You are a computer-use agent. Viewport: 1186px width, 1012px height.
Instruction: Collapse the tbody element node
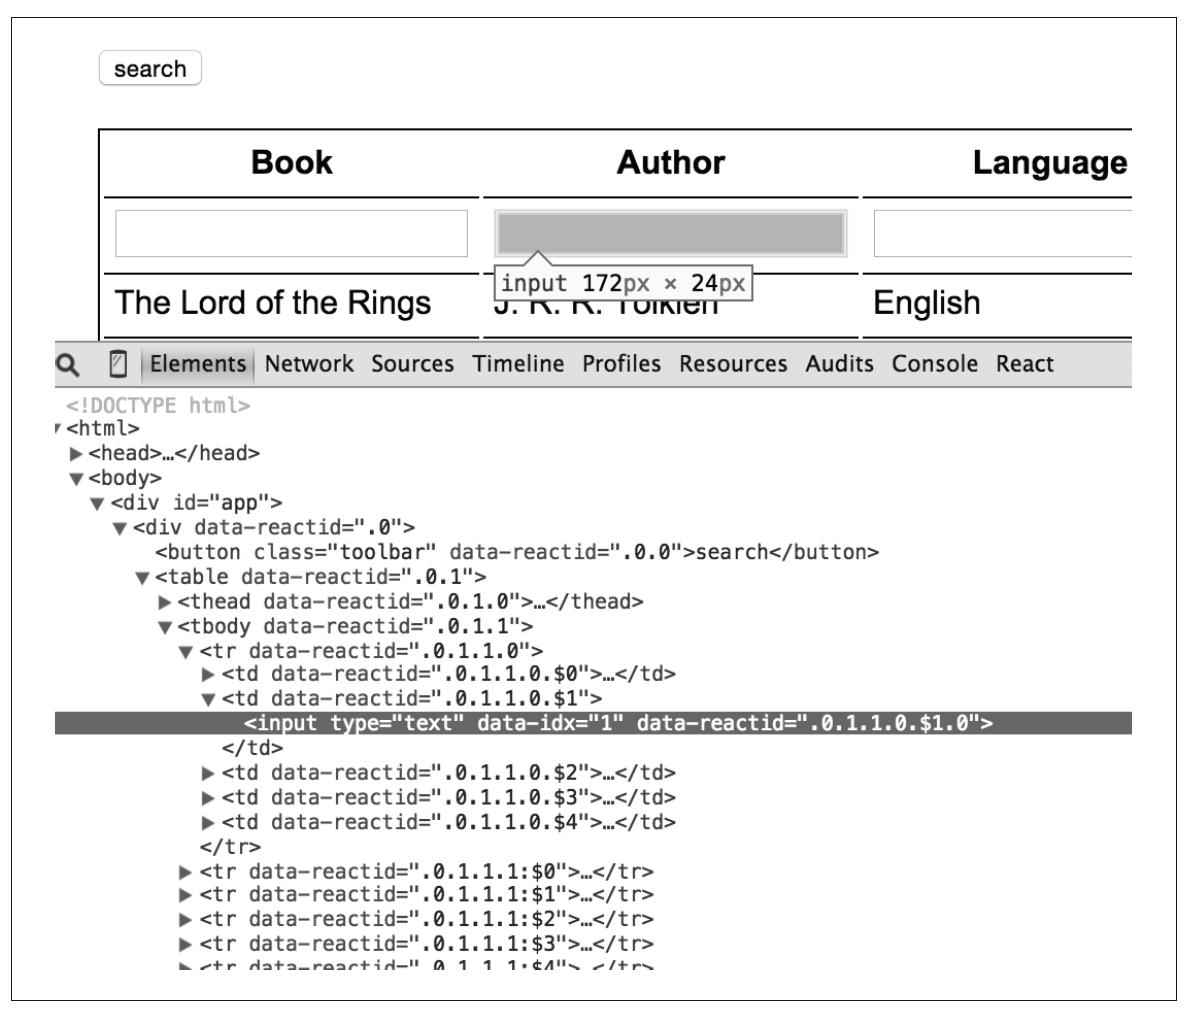pos(165,627)
